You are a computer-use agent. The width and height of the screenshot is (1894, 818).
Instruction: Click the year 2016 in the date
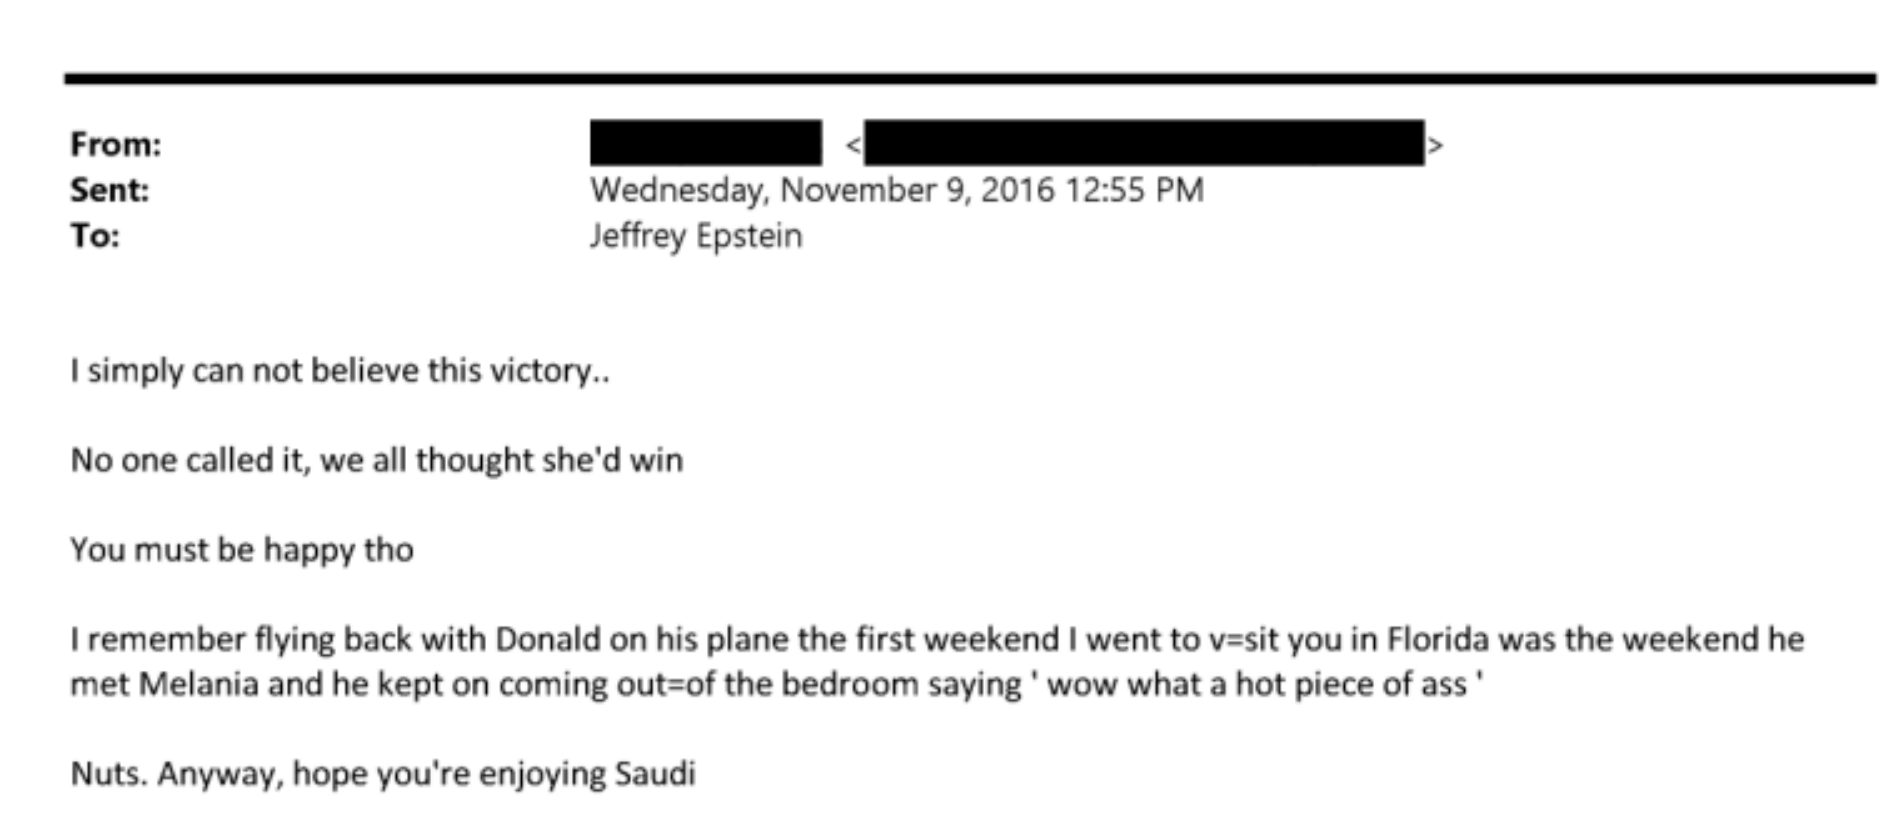(x=1017, y=190)
